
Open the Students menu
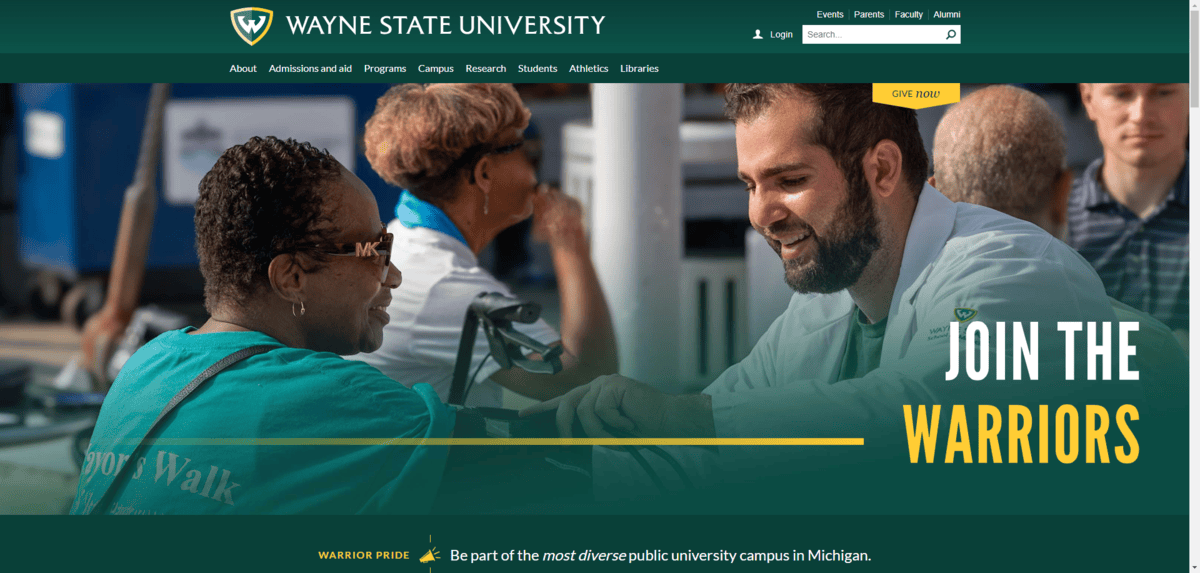click(x=538, y=68)
